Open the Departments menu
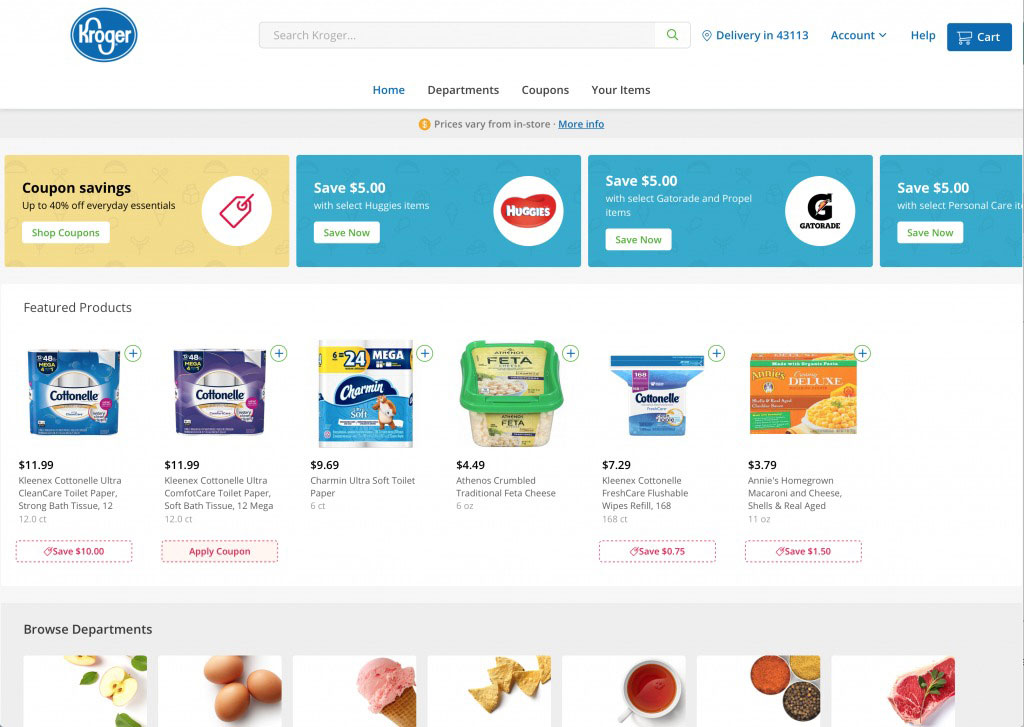 point(463,90)
